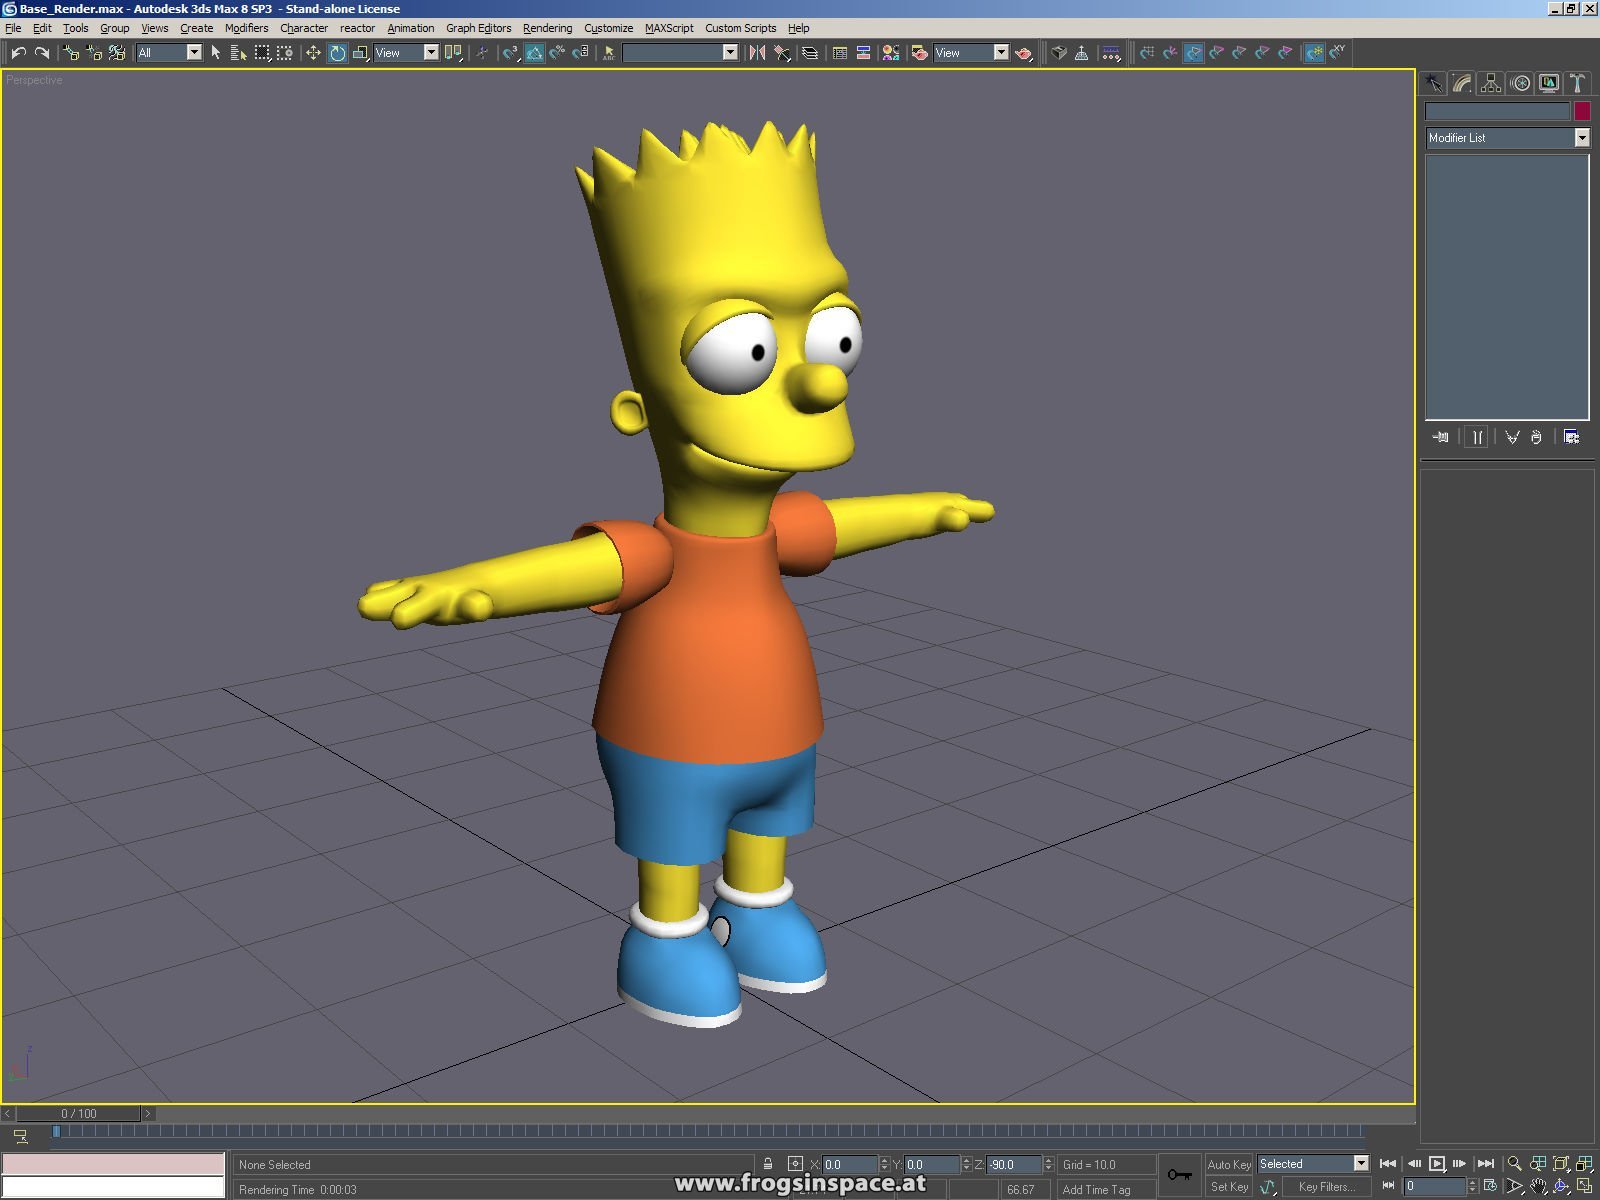Viewport: 1600px width, 1200px height.
Task: Switch to the Modify command panel tab
Action: pyautogui.click(x=1462, y=83)
